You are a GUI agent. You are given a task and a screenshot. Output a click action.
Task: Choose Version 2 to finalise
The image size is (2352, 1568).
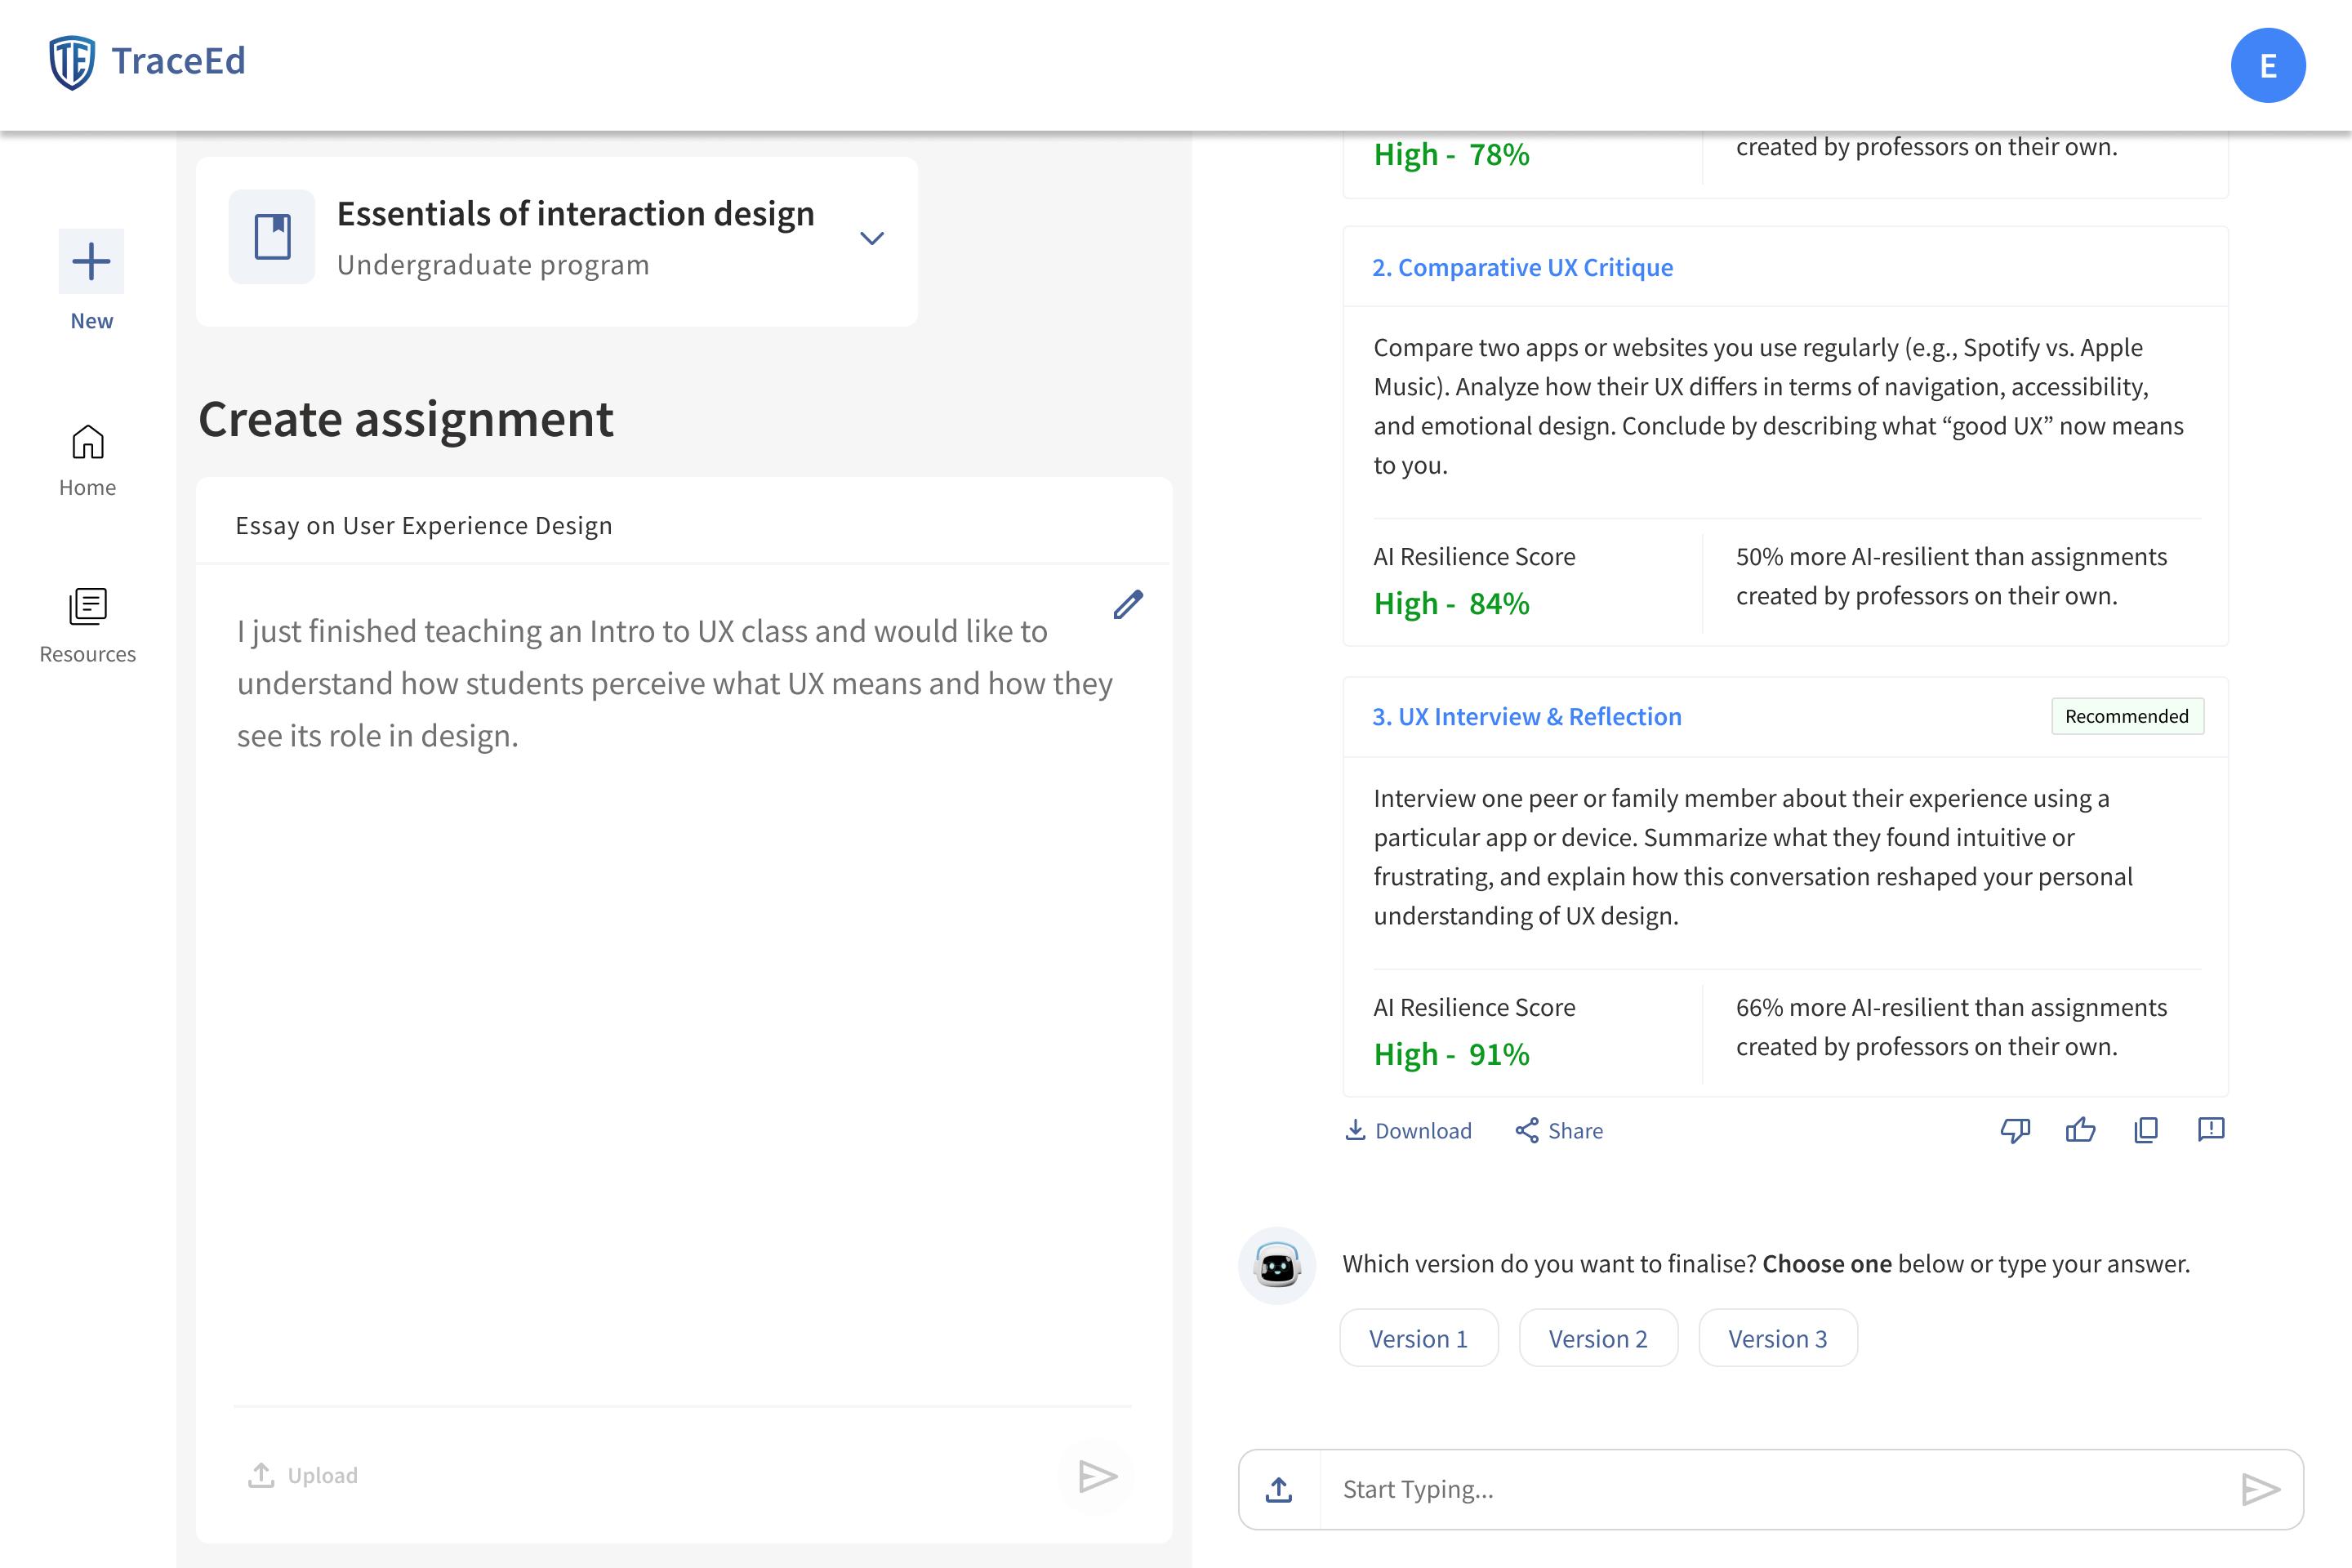click(x=1598, y=1338)
